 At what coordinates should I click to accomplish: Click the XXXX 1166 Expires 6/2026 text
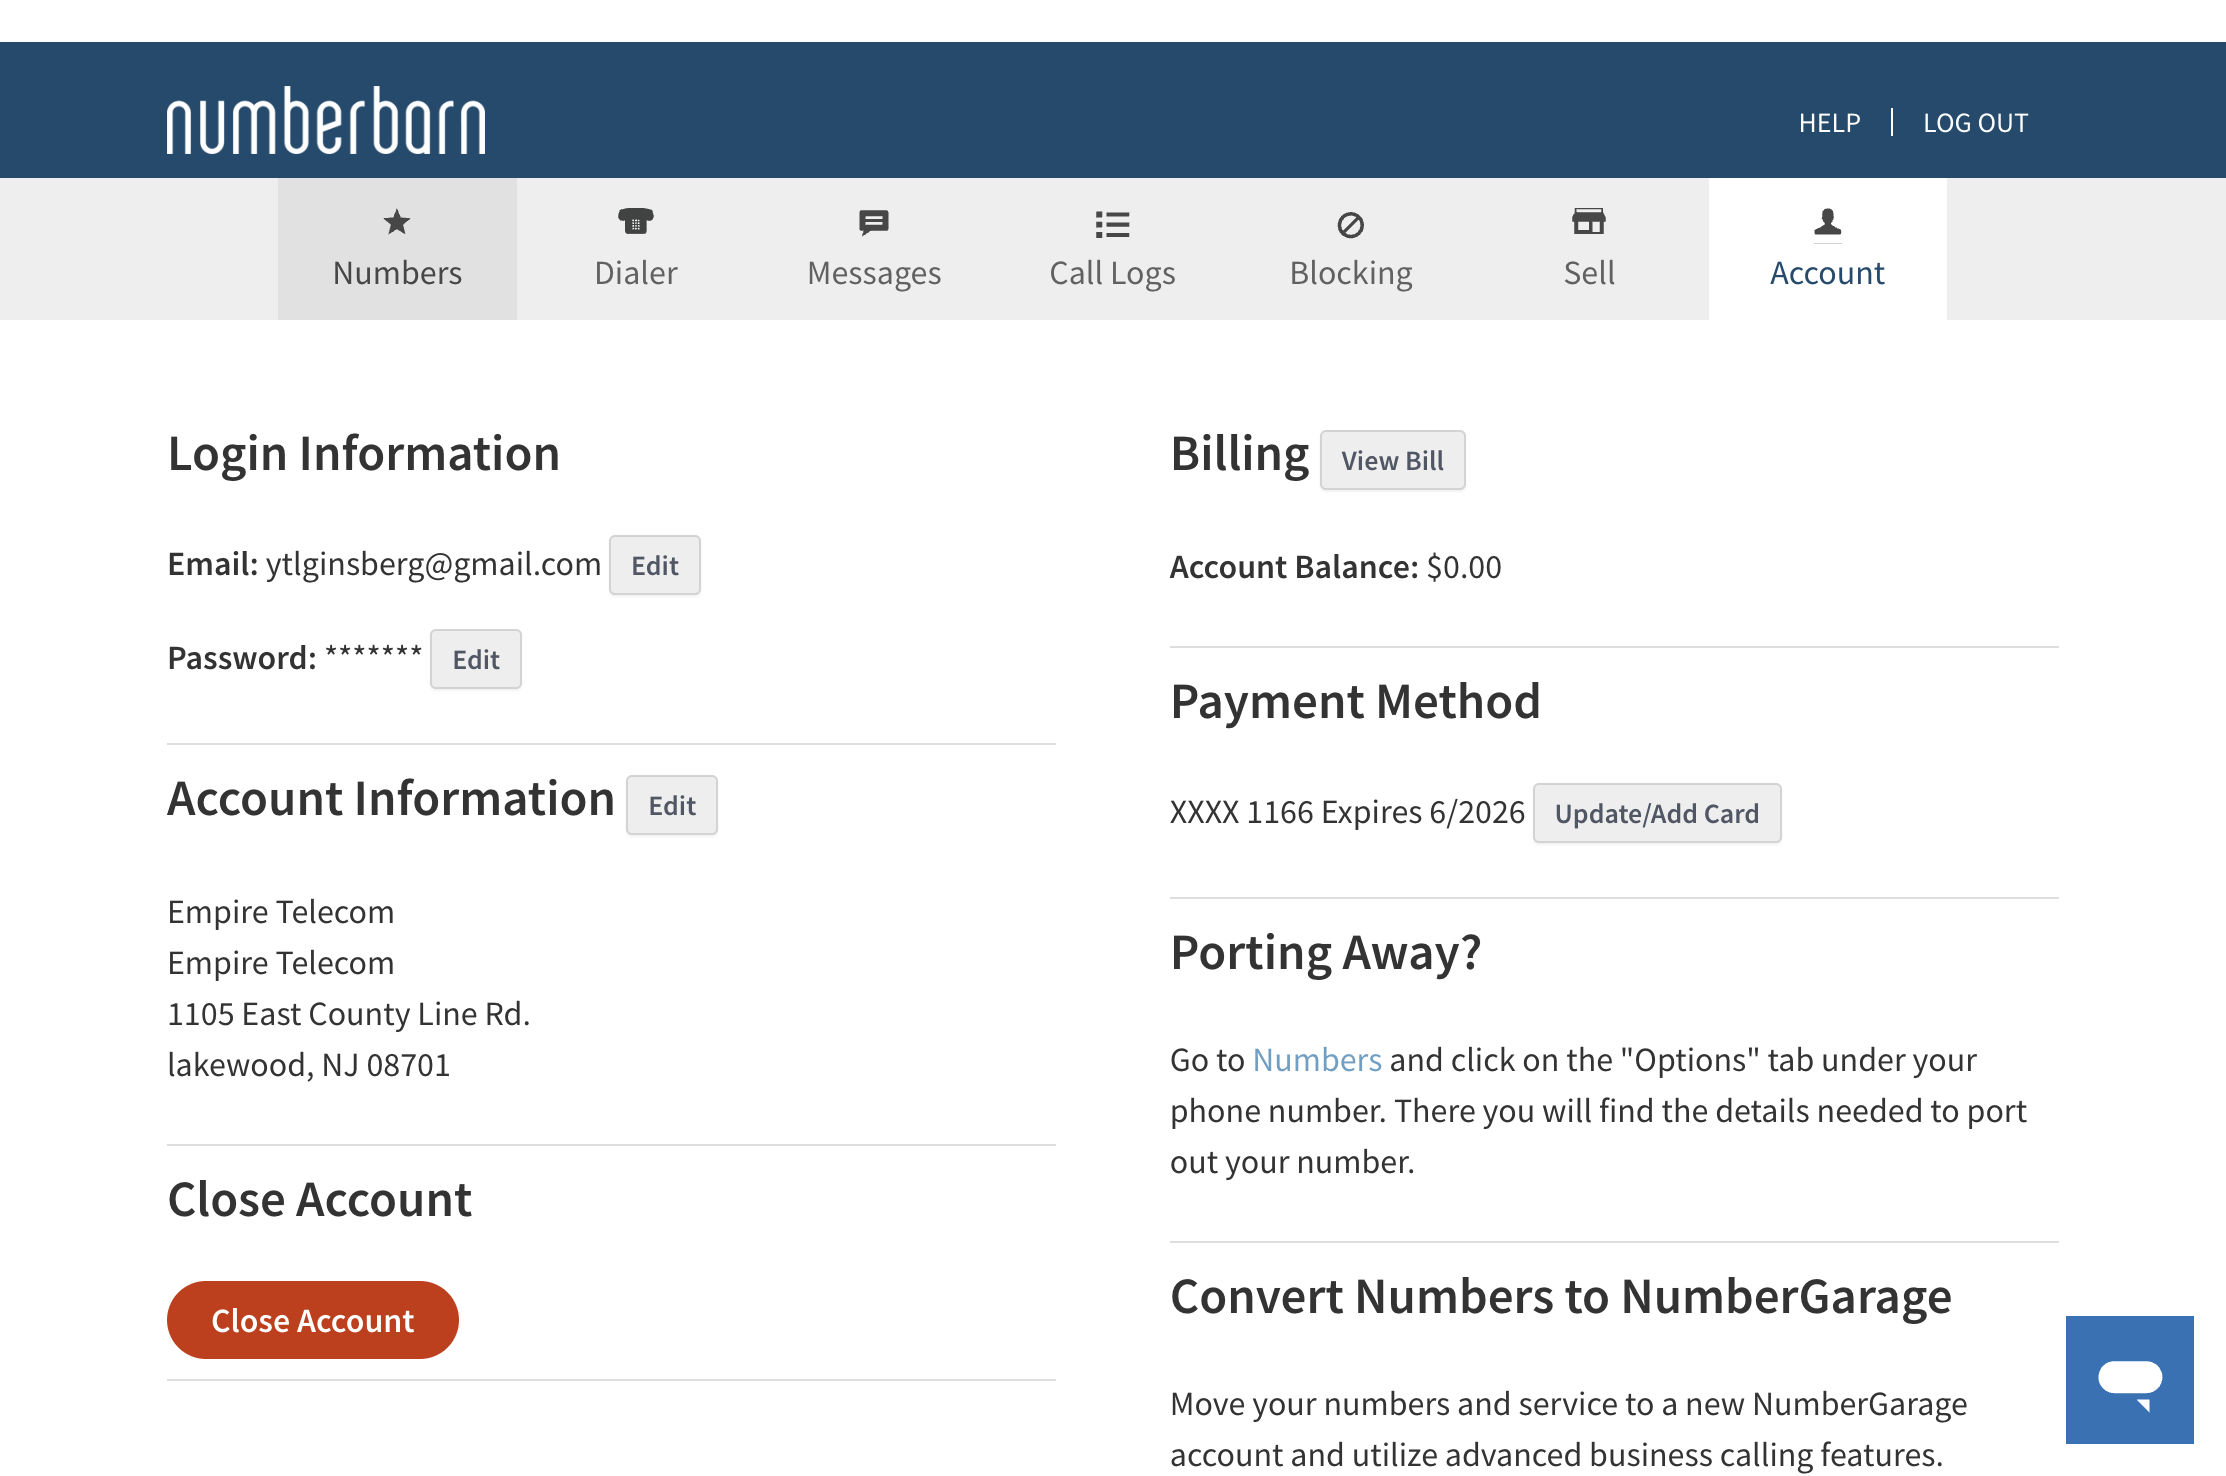1347,812
